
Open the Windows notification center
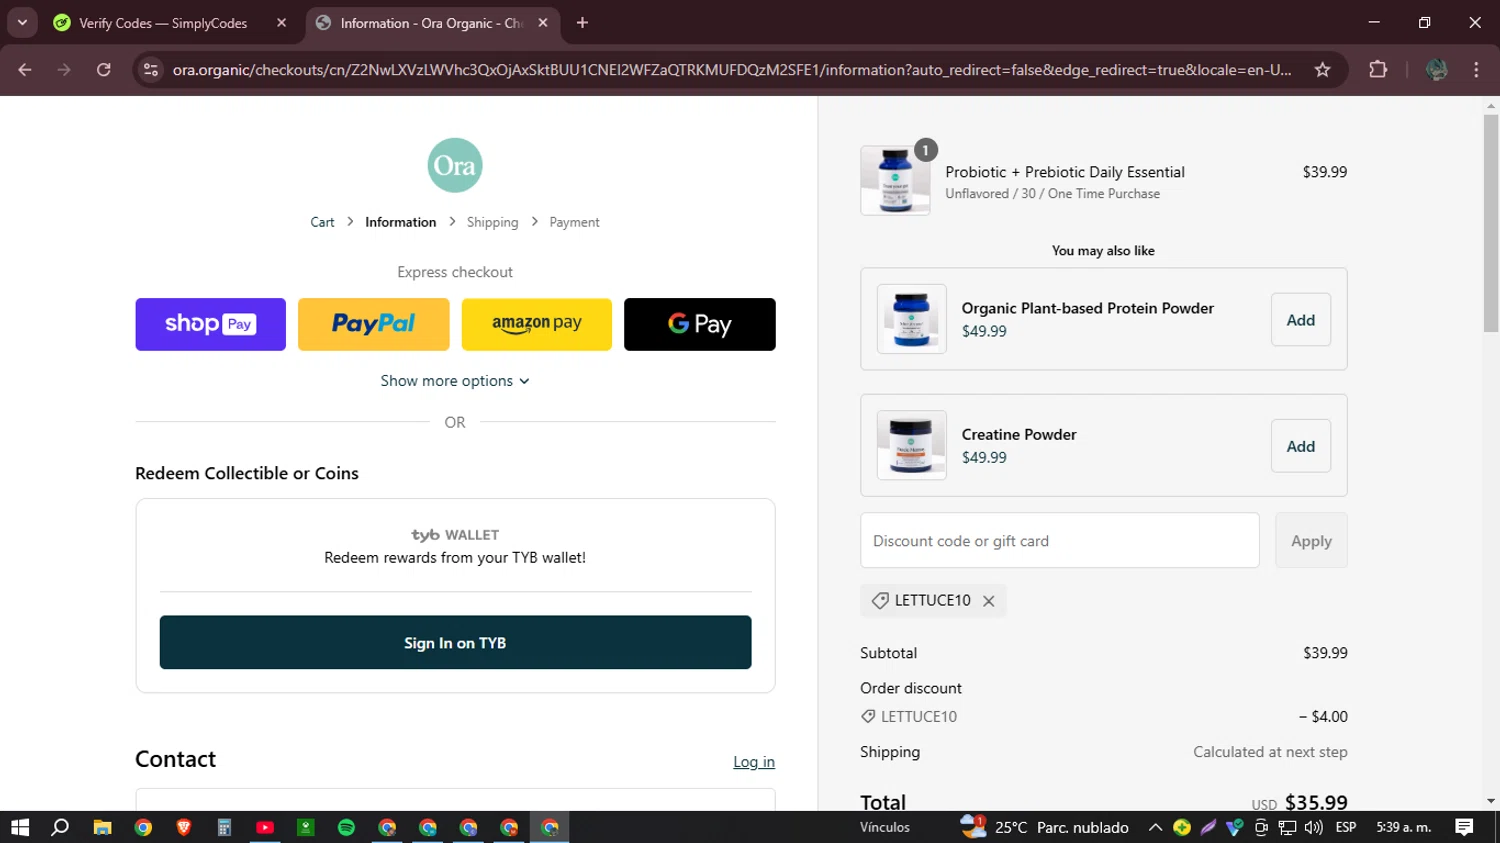[x=1464, y=827]
